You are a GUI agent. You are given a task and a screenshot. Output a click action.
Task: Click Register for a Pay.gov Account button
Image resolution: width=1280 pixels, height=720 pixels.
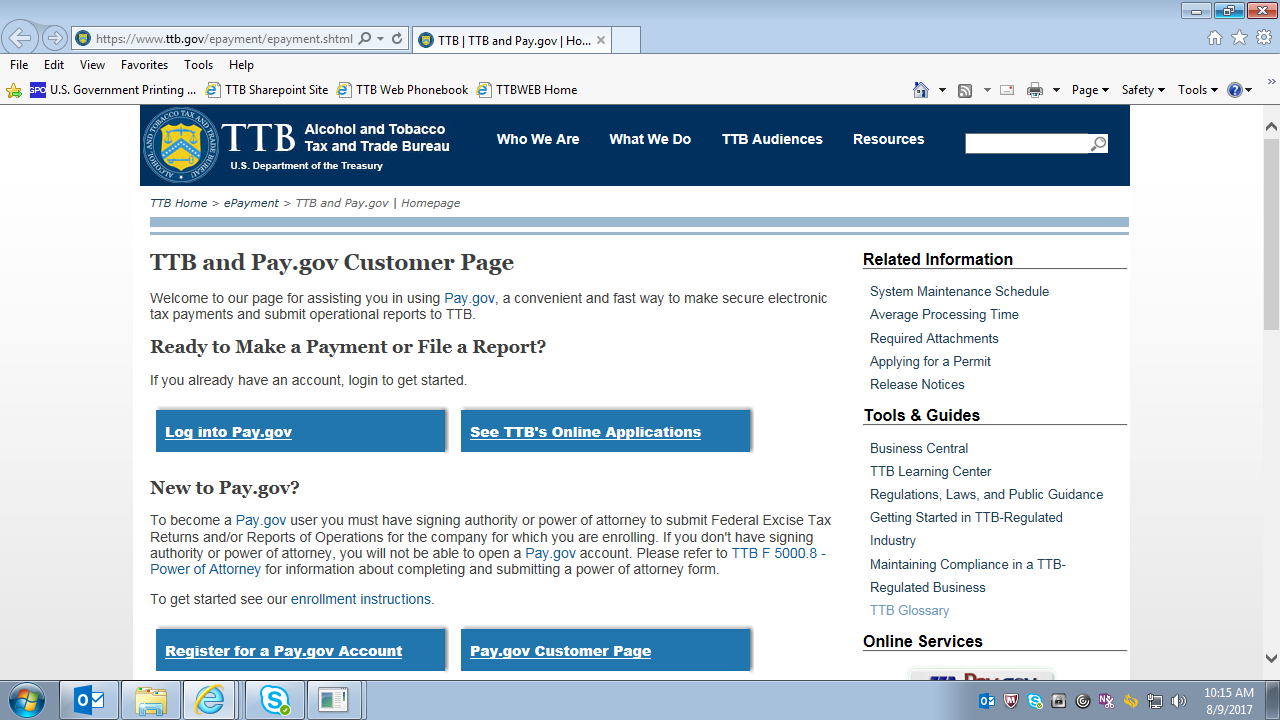[301, 650]
